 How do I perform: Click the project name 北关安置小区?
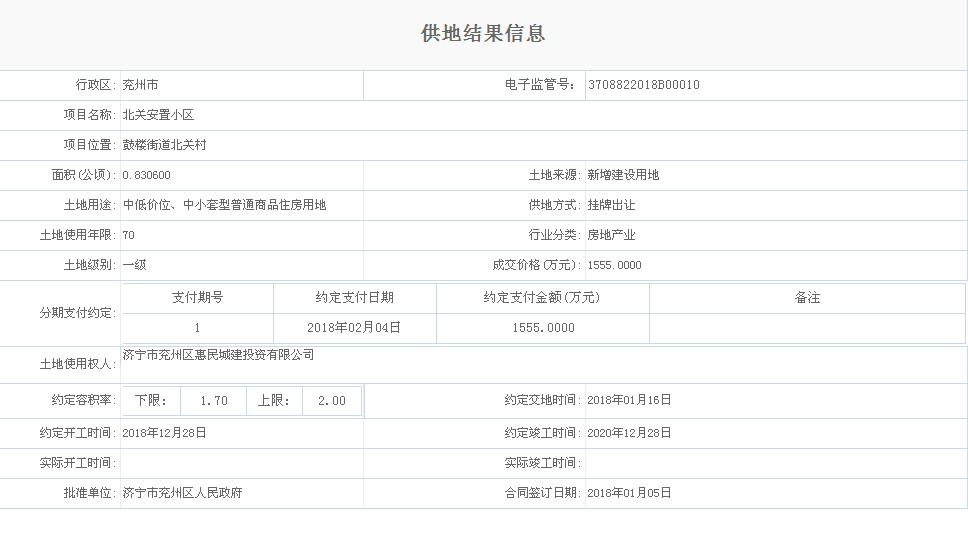pos(158,115)
